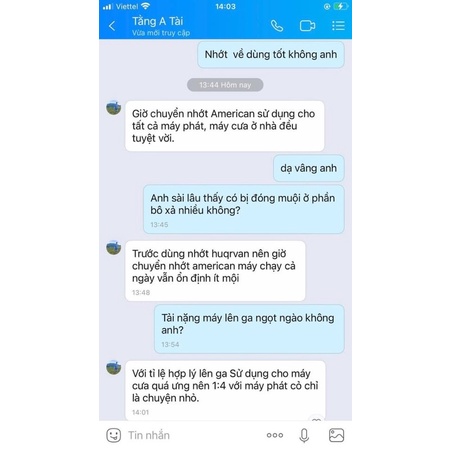Open contact name Tăng A Tài in header

158,21
